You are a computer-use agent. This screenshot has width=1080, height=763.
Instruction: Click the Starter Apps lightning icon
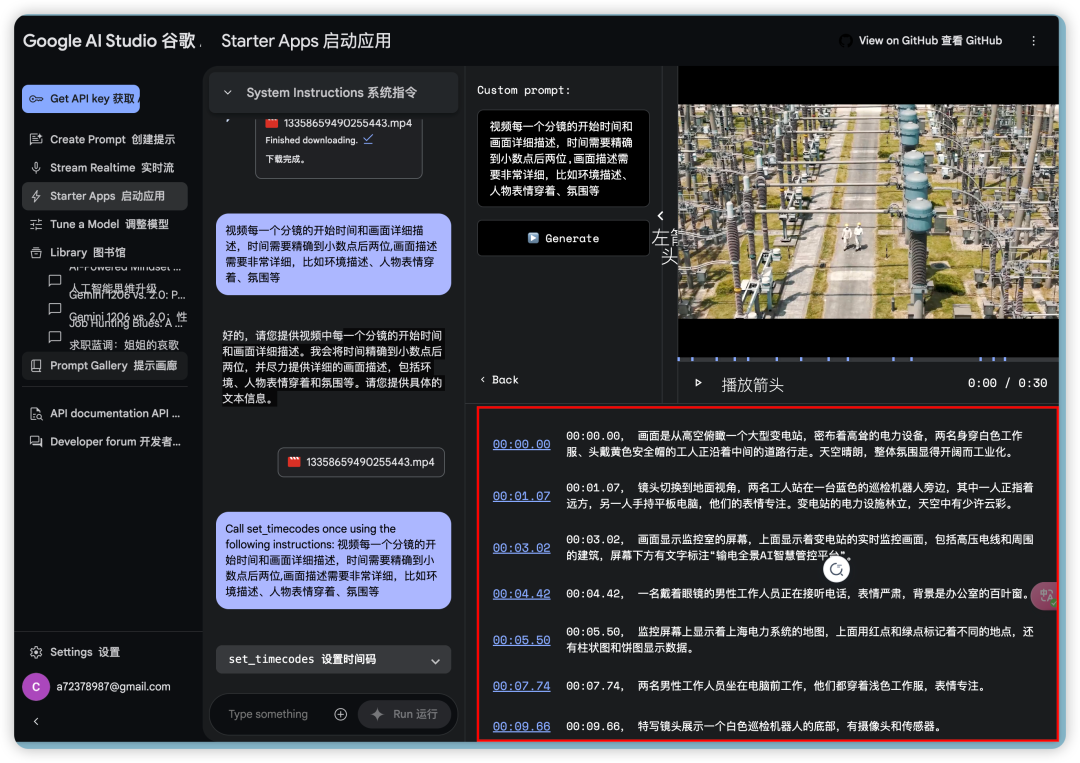tap(36, 196)
